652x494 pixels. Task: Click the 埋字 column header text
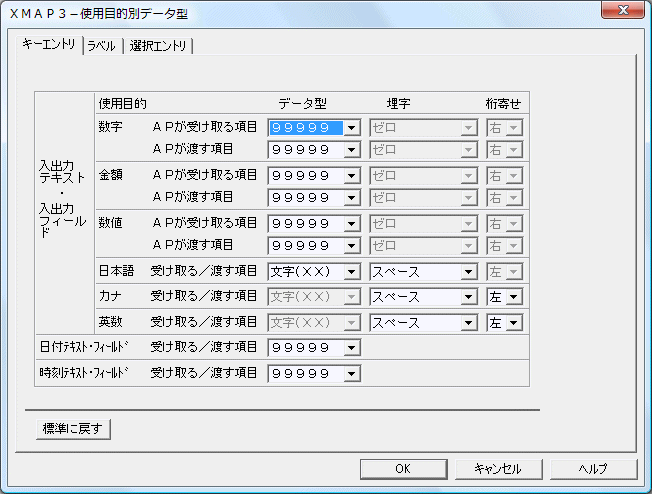[398, 103]
